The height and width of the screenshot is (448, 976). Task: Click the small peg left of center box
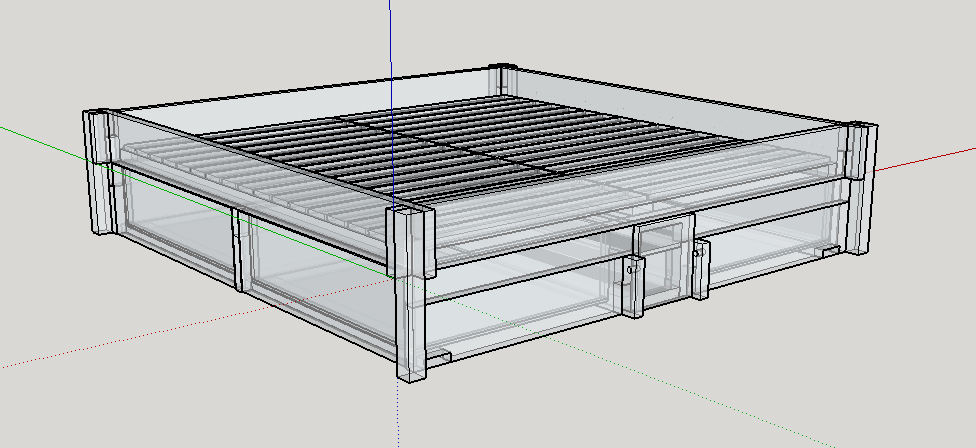coord(631,268)
